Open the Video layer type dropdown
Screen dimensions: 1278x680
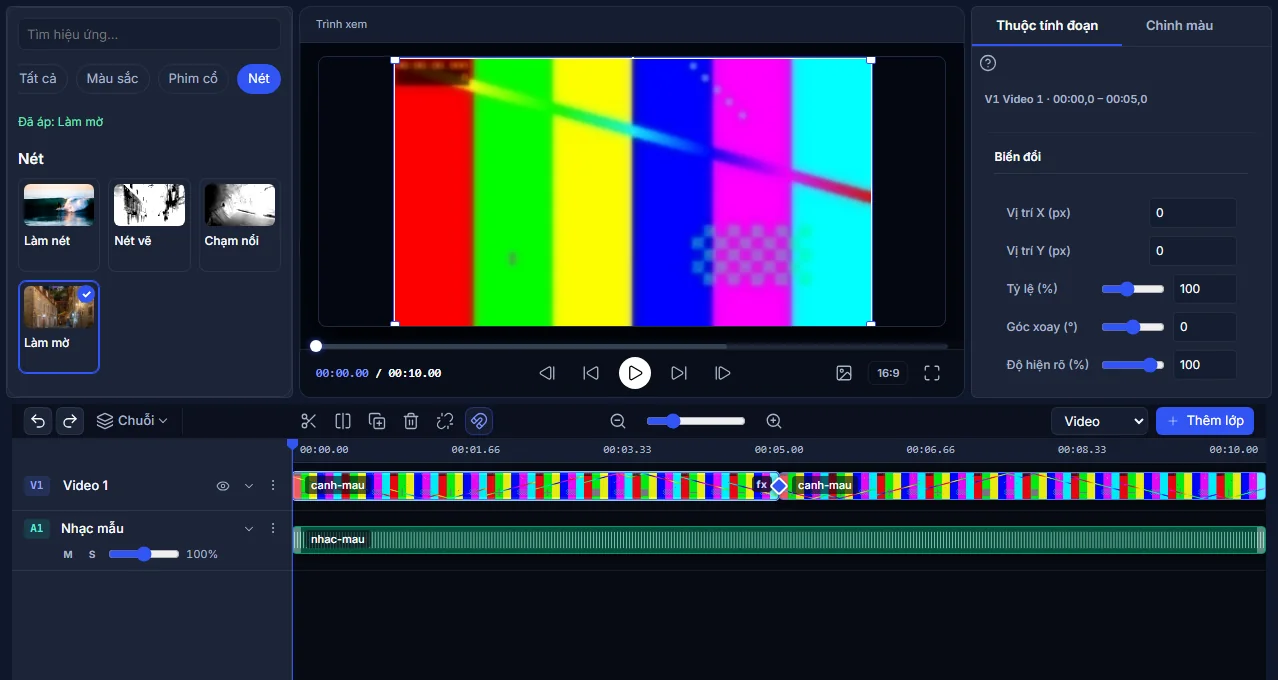pyautogui.click(x=1099, y=421)
